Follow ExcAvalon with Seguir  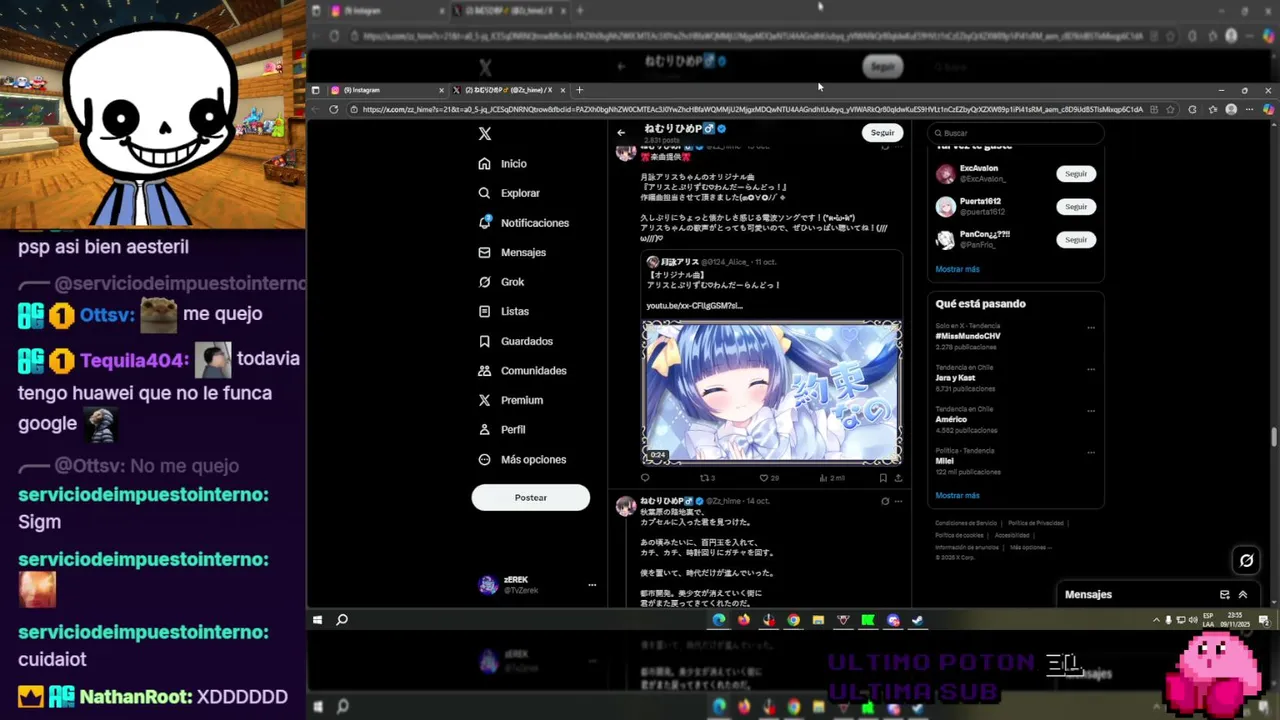(x=1076, y=174)
